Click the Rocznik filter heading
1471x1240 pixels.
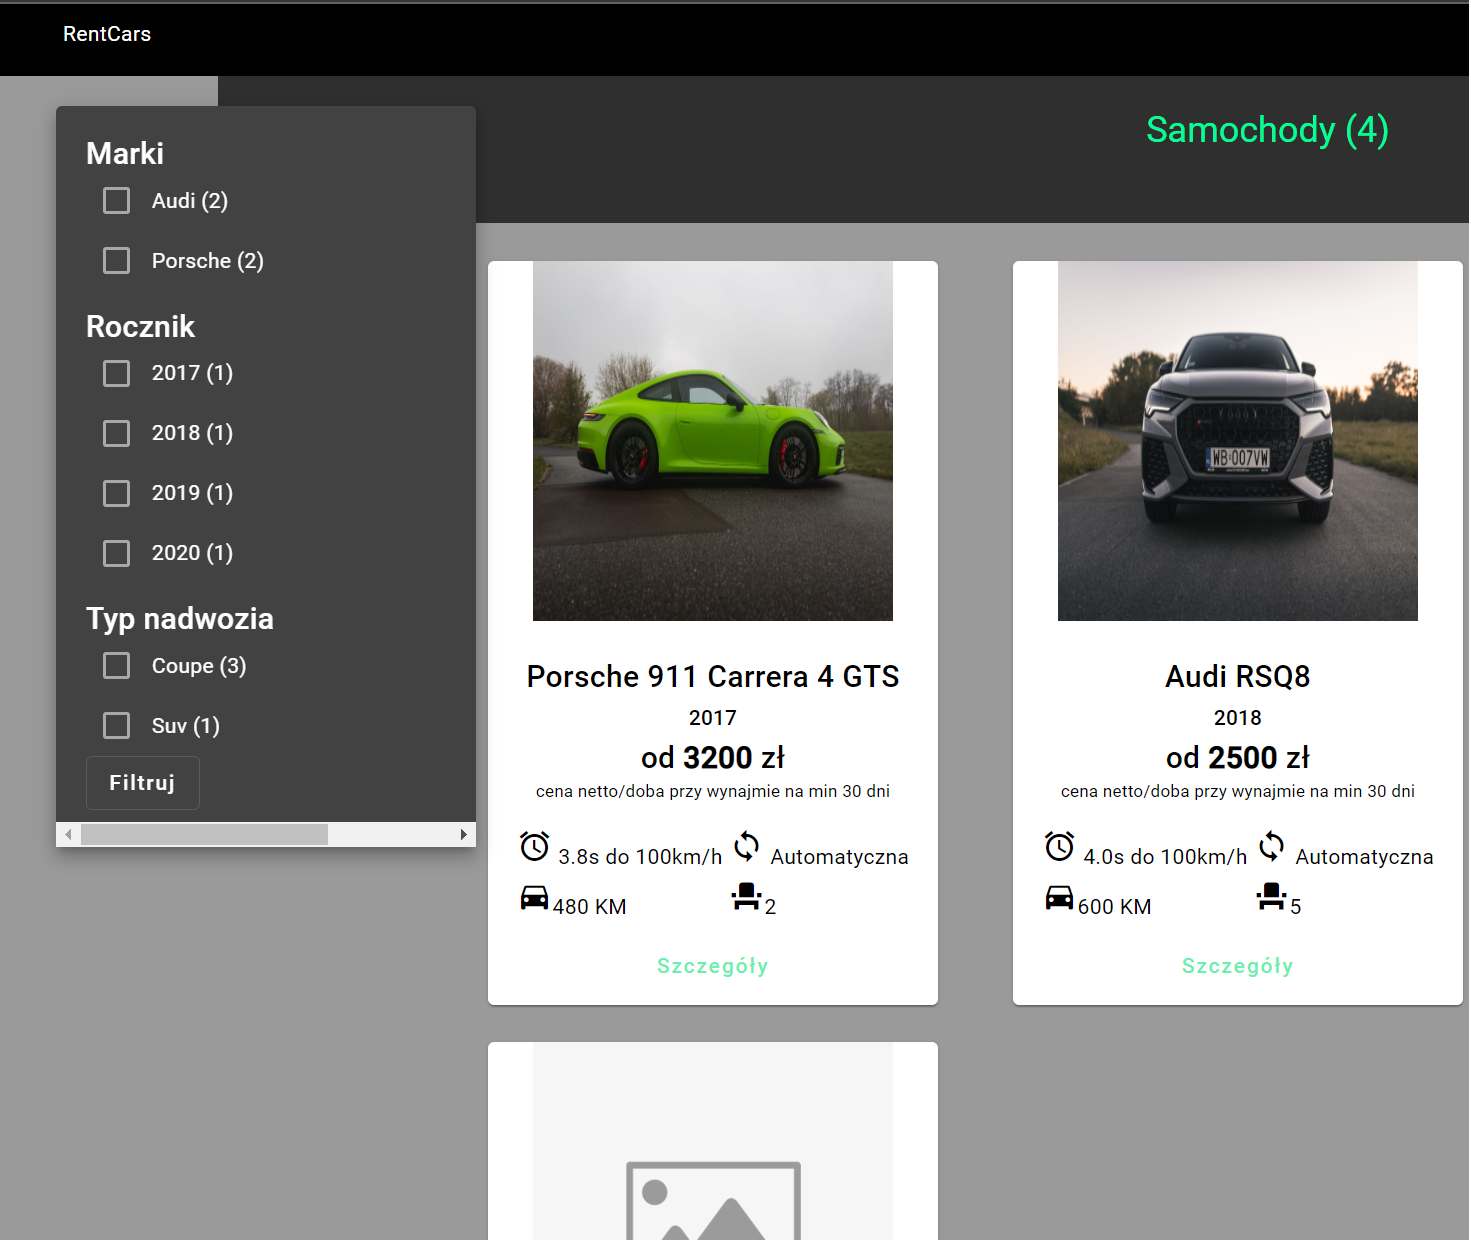[140, 327]
